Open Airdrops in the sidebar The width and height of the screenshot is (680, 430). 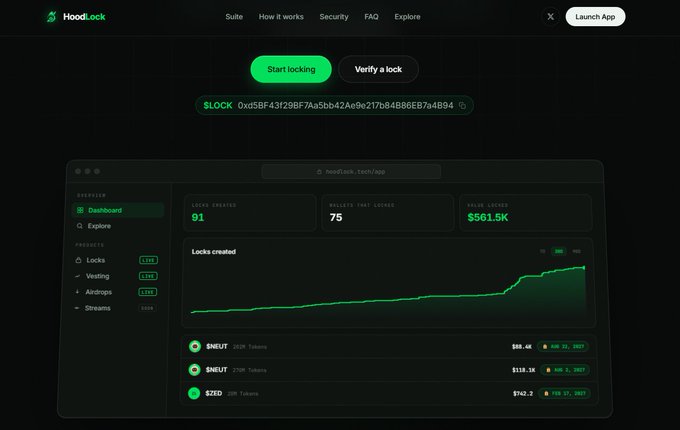(x=98, y=292)
